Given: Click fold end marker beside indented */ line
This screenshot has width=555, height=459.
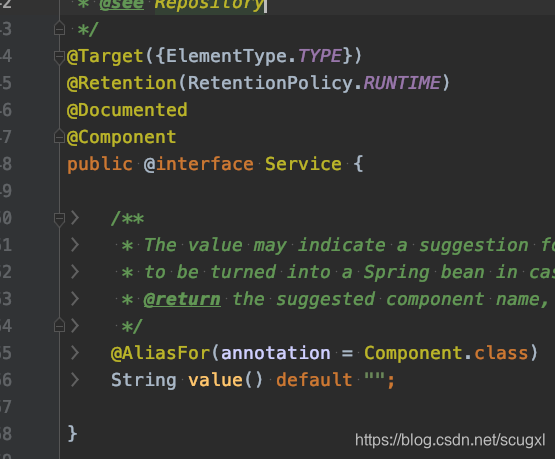Looking at the screenshot, I should [x=59, y=325].
